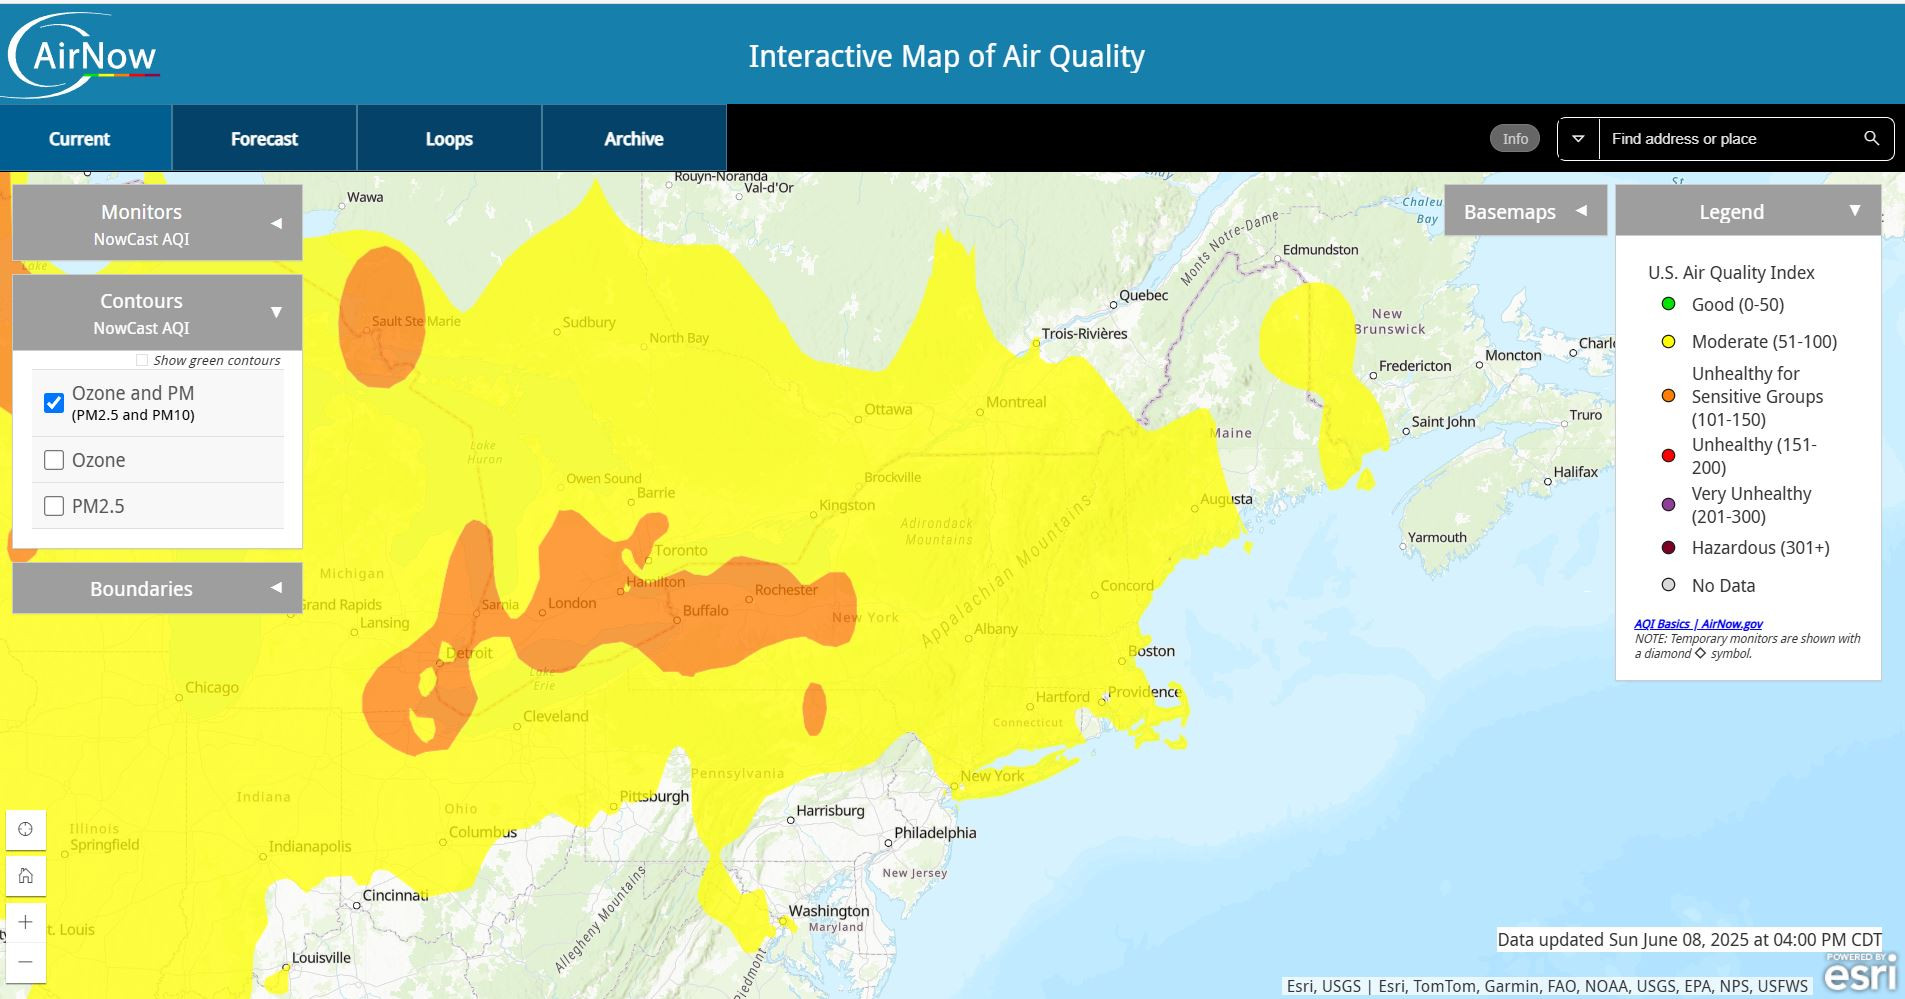This screenshot has height=999, width=1905.
Task: Check the Ozone contour checkbox
Action: [x=54, y=460]
